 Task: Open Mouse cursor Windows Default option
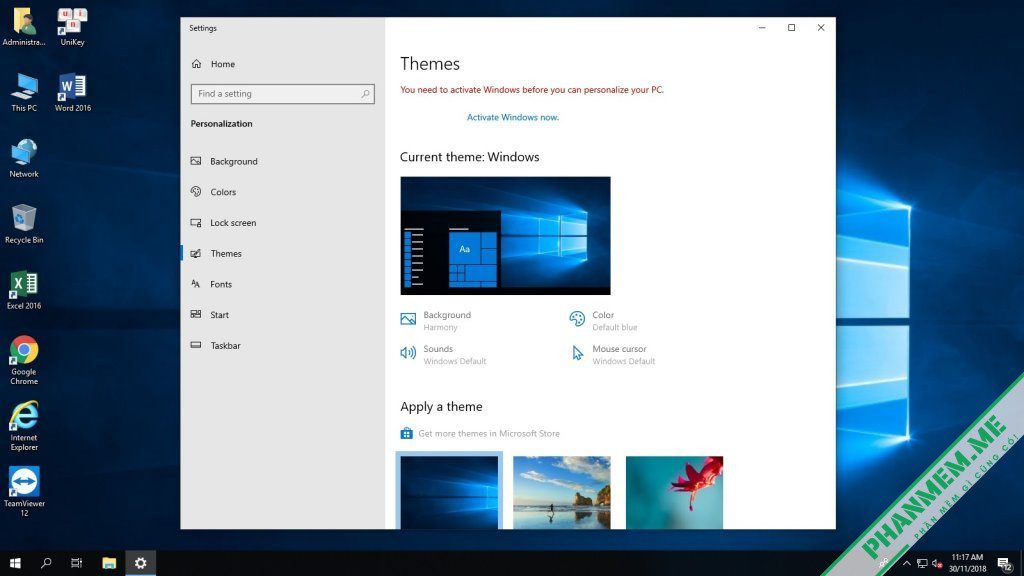click(x=613, y=355)
